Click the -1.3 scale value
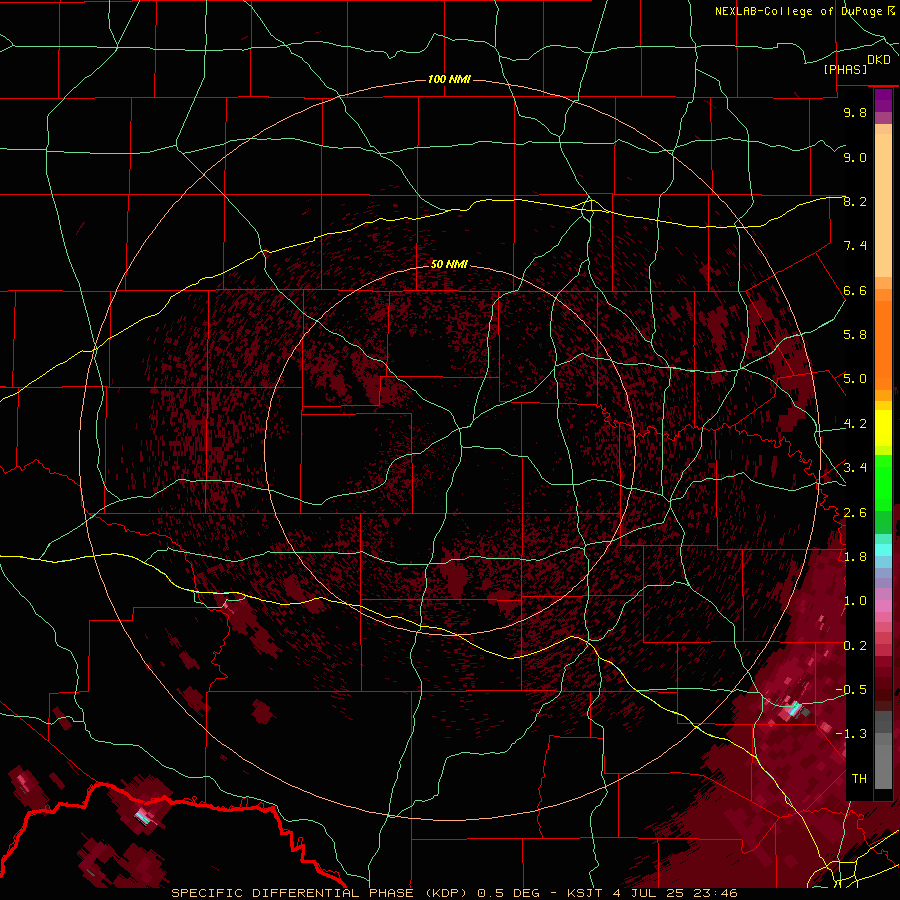The image size is (900, 900). (x=851, y=734)
